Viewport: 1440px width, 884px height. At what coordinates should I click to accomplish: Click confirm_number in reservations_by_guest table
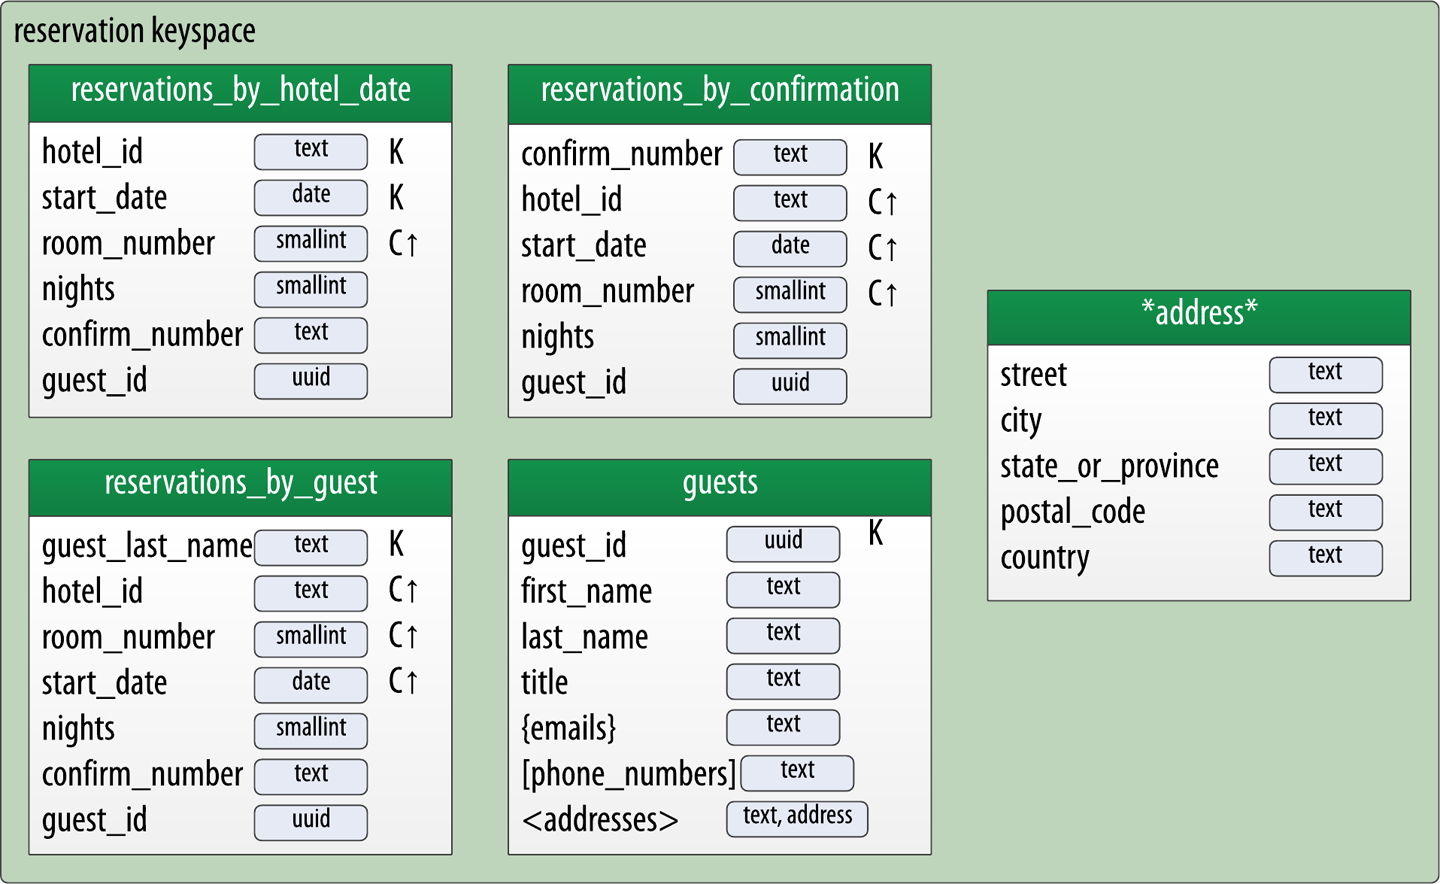coord(142,775)
